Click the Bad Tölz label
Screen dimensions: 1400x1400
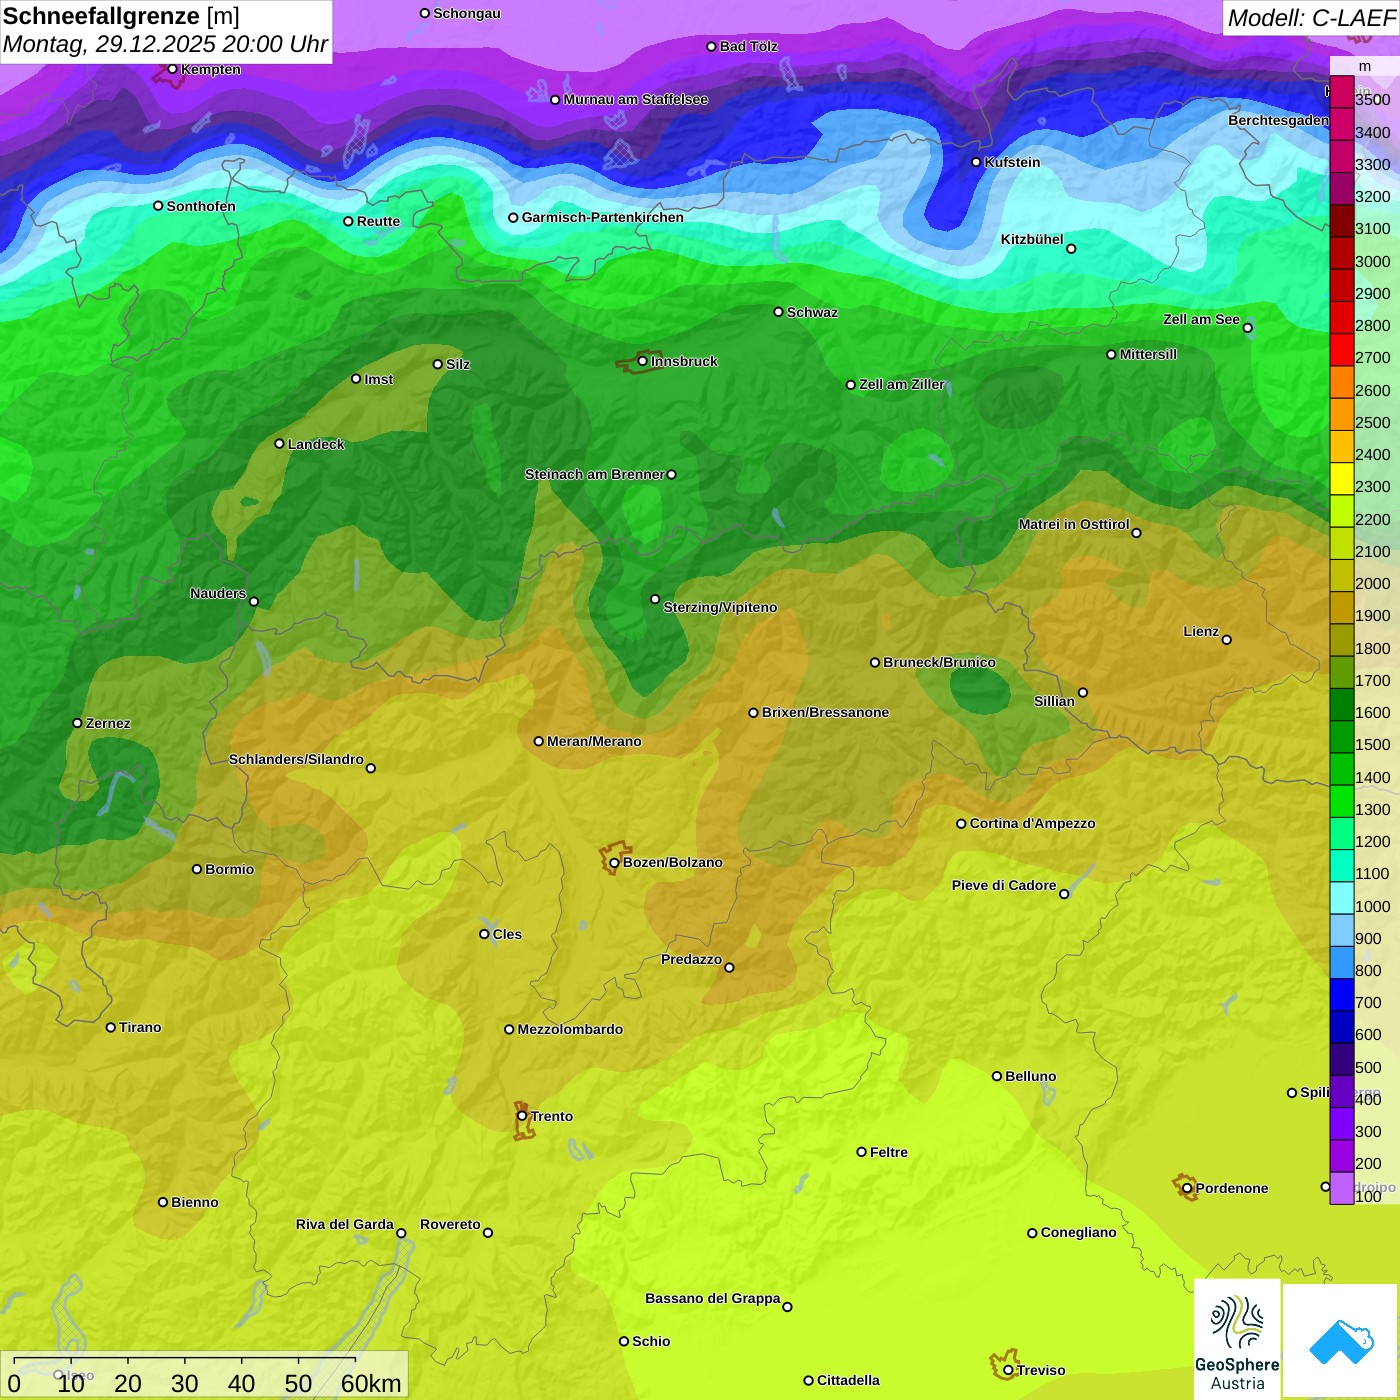749,46
